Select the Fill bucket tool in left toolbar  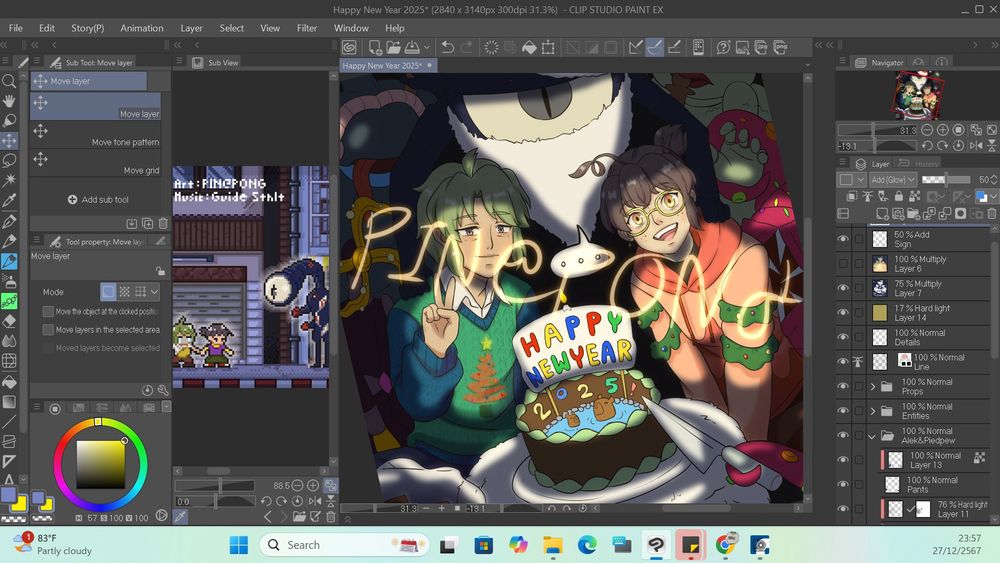point(9,381)
